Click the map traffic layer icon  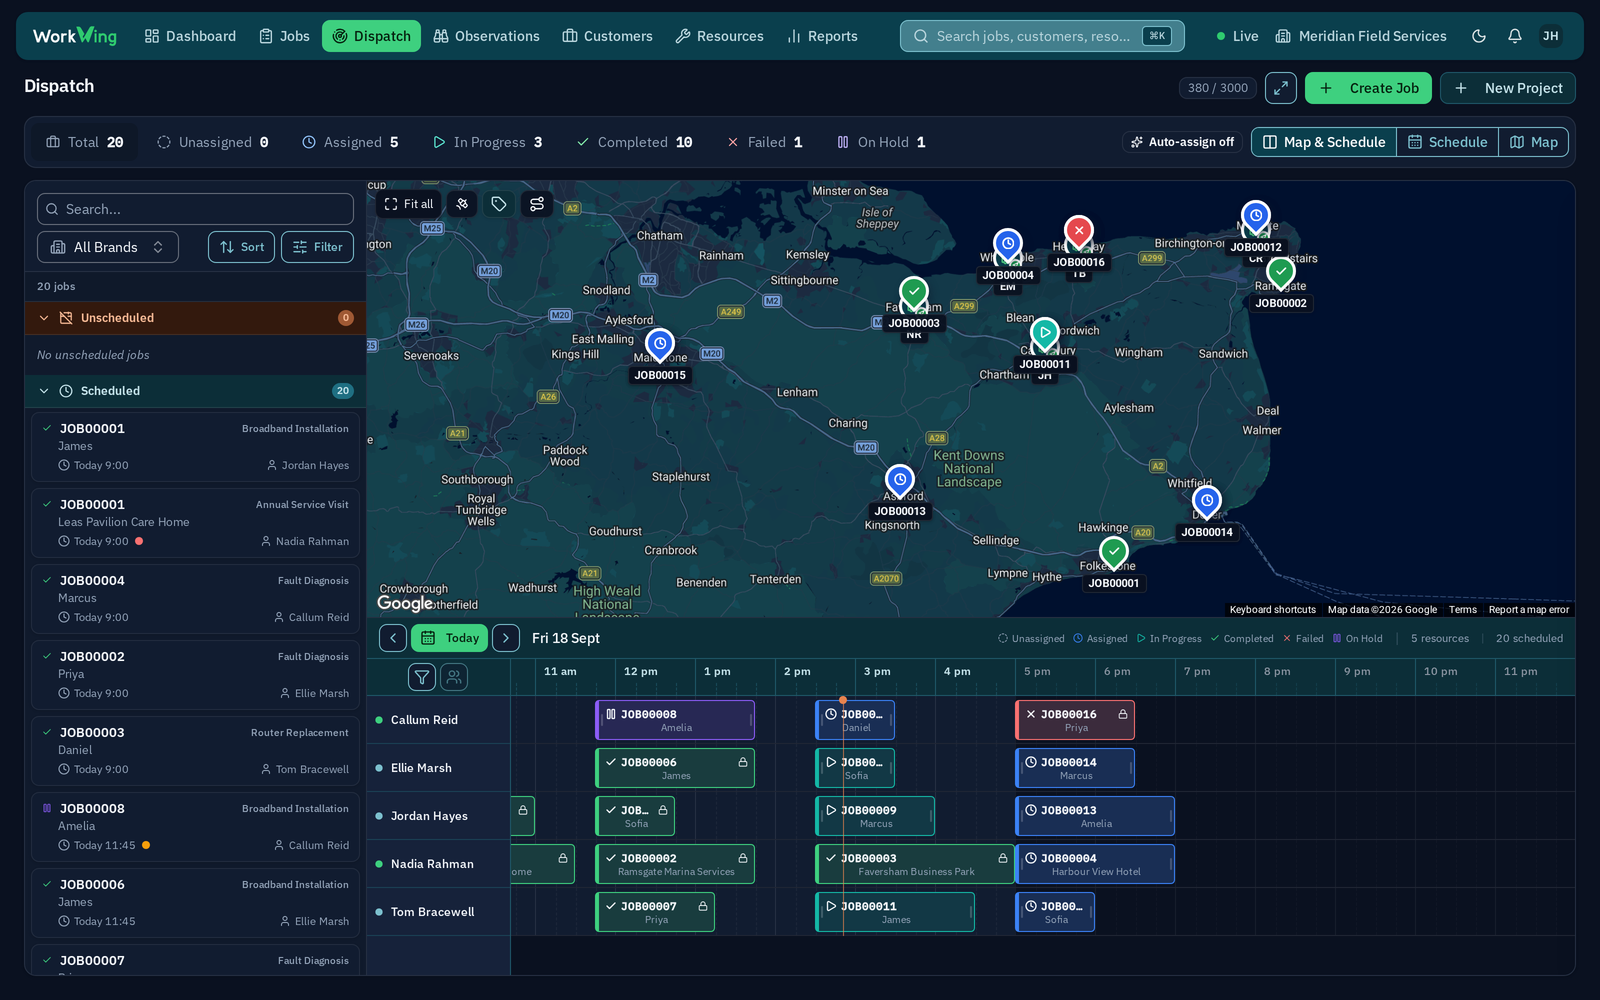[462, 204]
